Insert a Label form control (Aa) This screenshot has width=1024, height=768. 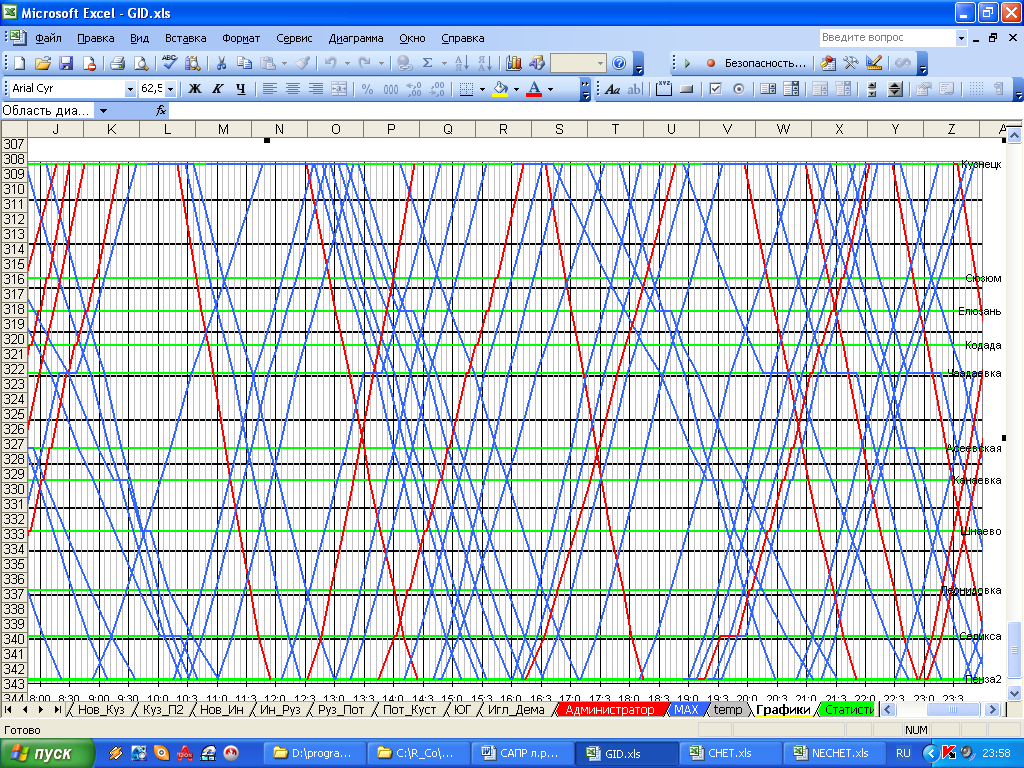coord(612,89)
